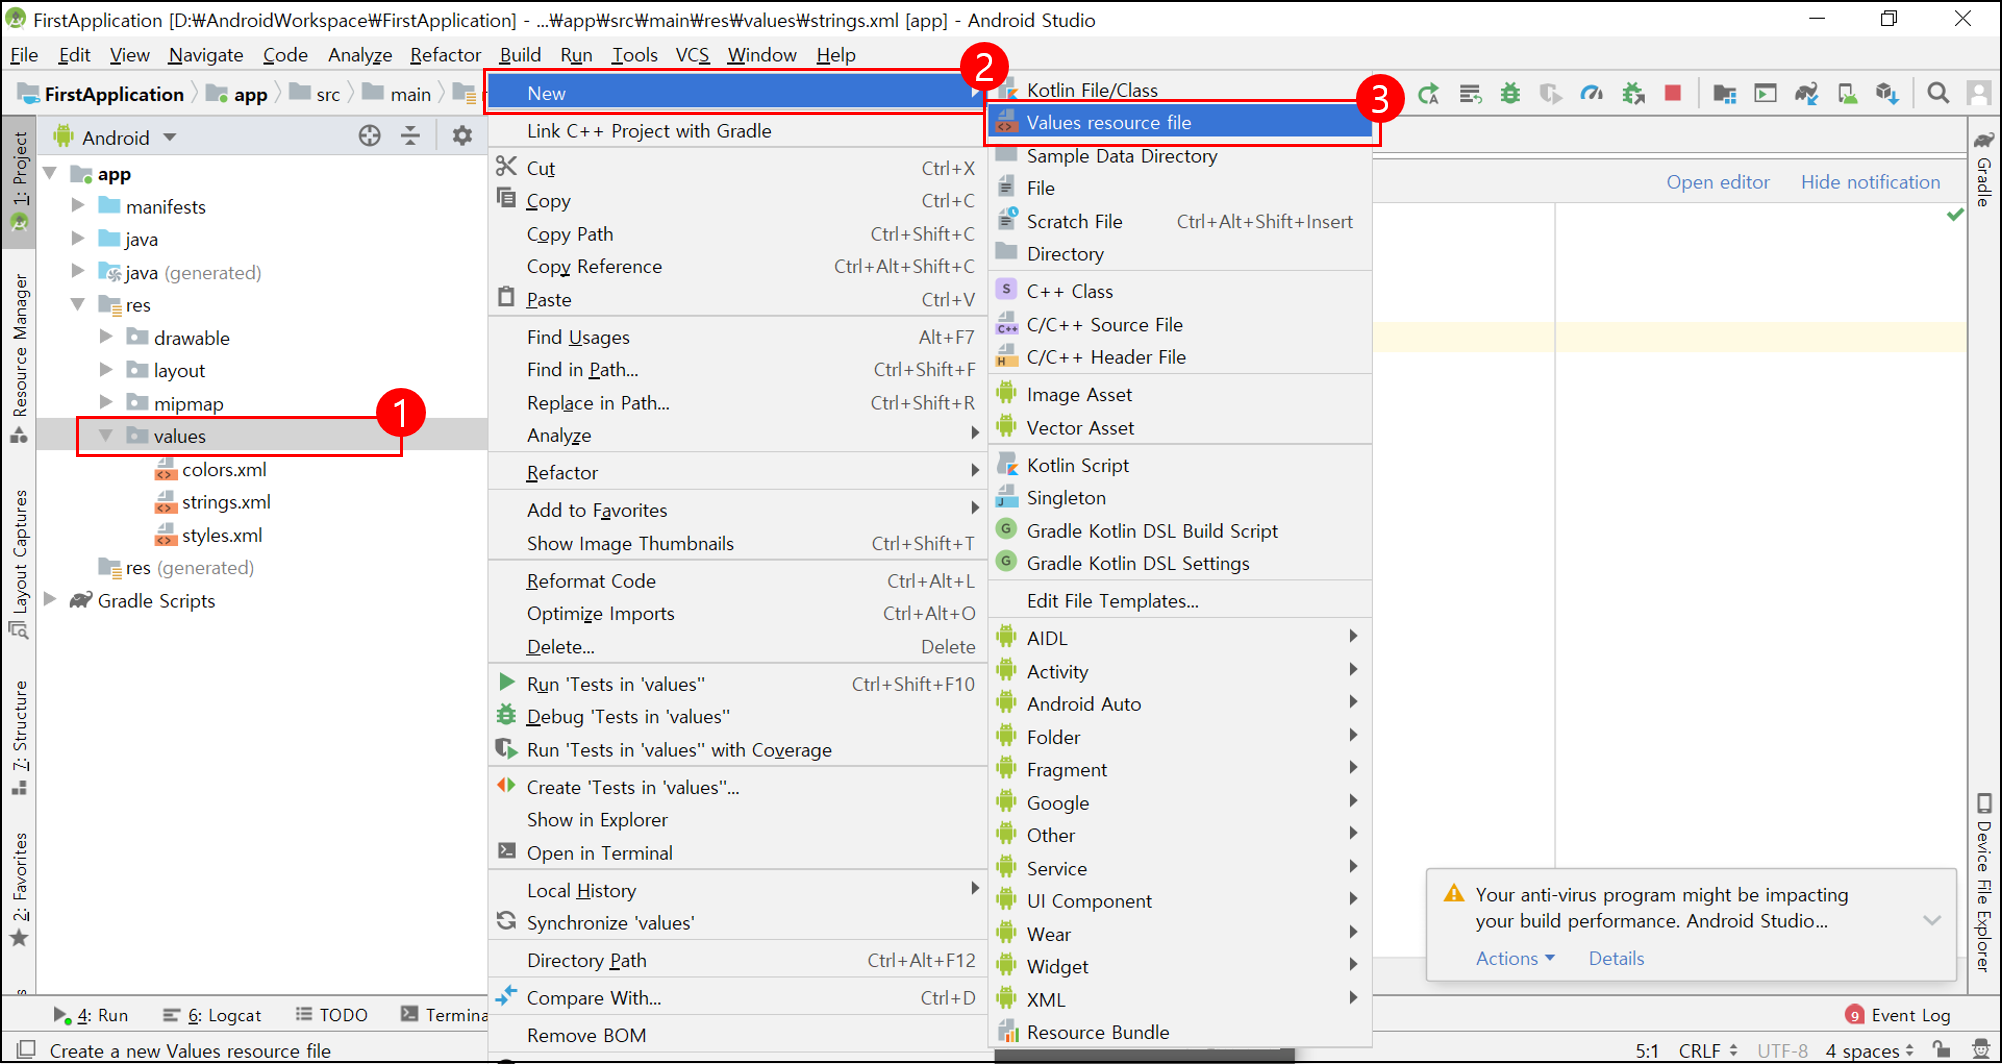Select colors.xml in project tree
The height and width of the screenshot is (1064, 2002).
[224, 469]
